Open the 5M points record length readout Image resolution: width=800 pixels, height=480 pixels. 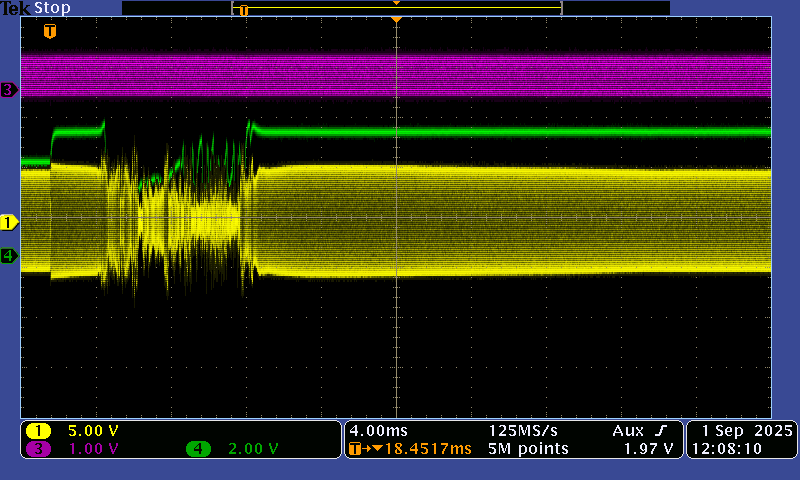coord(528,449)
